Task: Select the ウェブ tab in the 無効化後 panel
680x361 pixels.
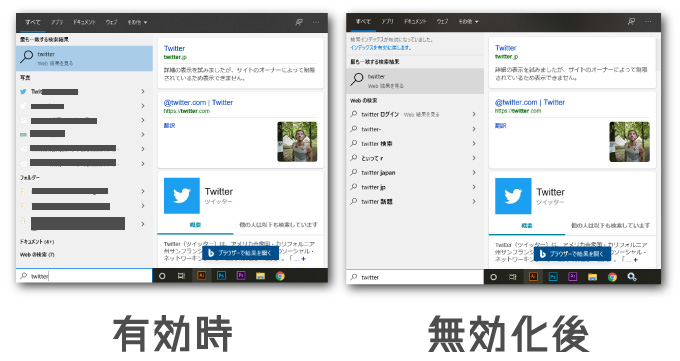Action: point(442,21)
